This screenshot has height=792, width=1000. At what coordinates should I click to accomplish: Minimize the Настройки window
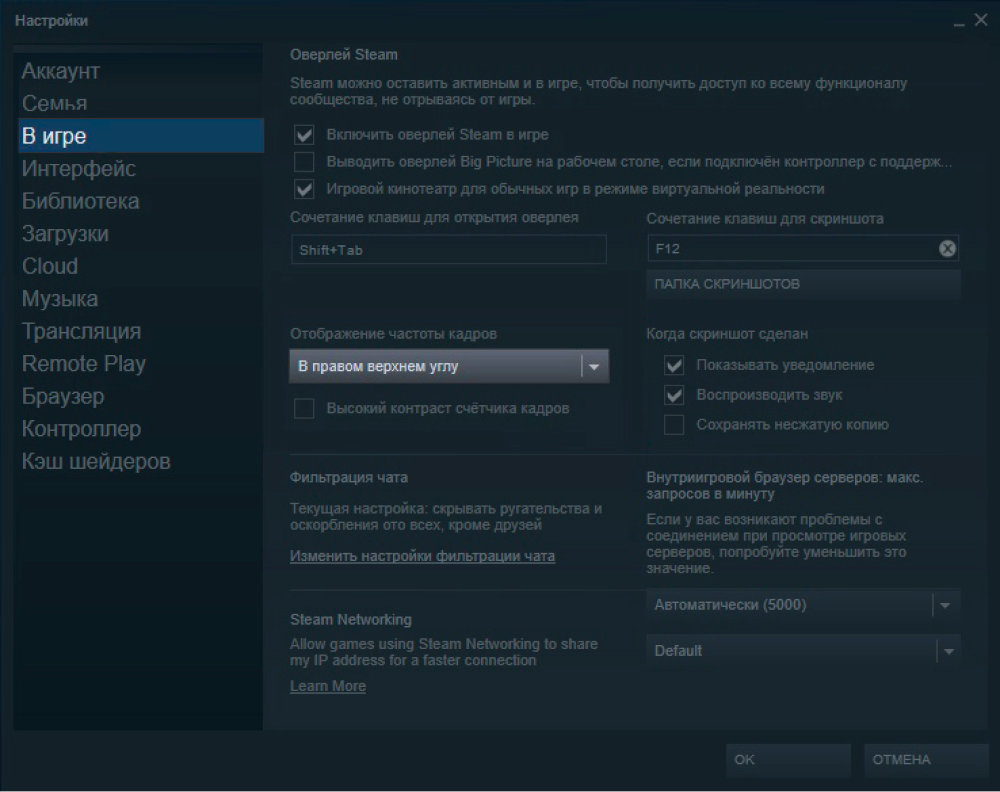(x=959, y=22)
